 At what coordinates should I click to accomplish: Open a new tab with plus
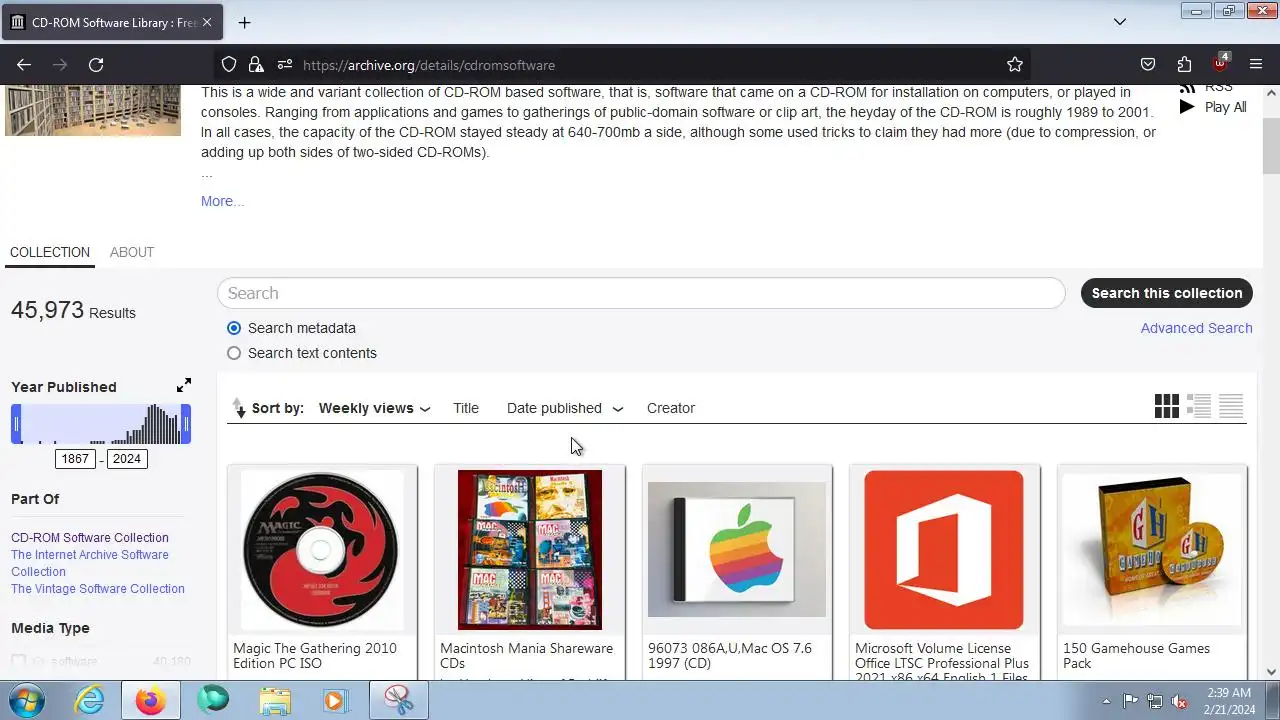click(x=244, y=22)
